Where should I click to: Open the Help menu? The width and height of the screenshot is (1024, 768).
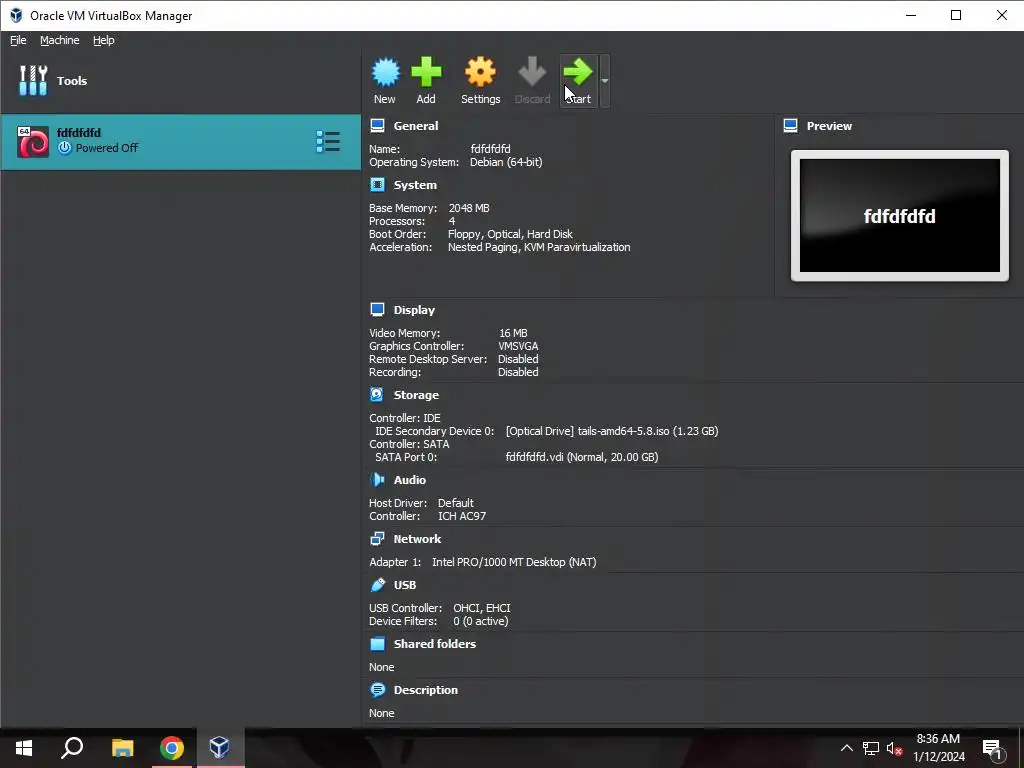pyautogui.click(x=103, y=40)
